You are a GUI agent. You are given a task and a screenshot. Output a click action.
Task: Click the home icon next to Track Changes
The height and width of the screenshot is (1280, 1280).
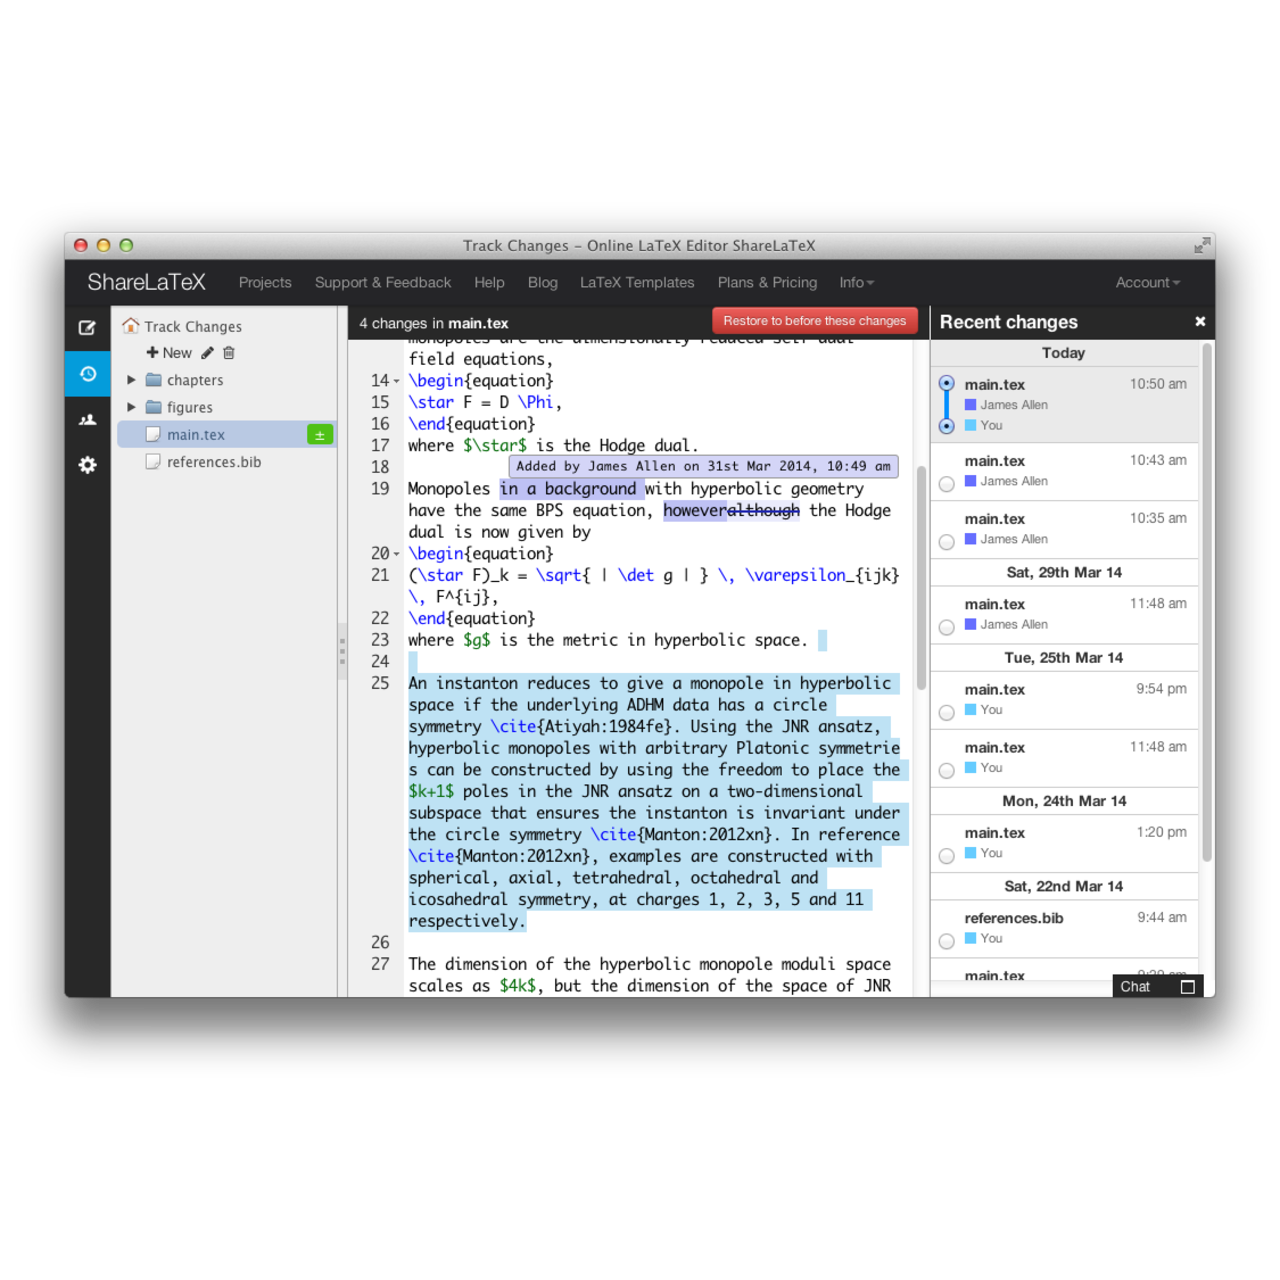tap(130, 325)
